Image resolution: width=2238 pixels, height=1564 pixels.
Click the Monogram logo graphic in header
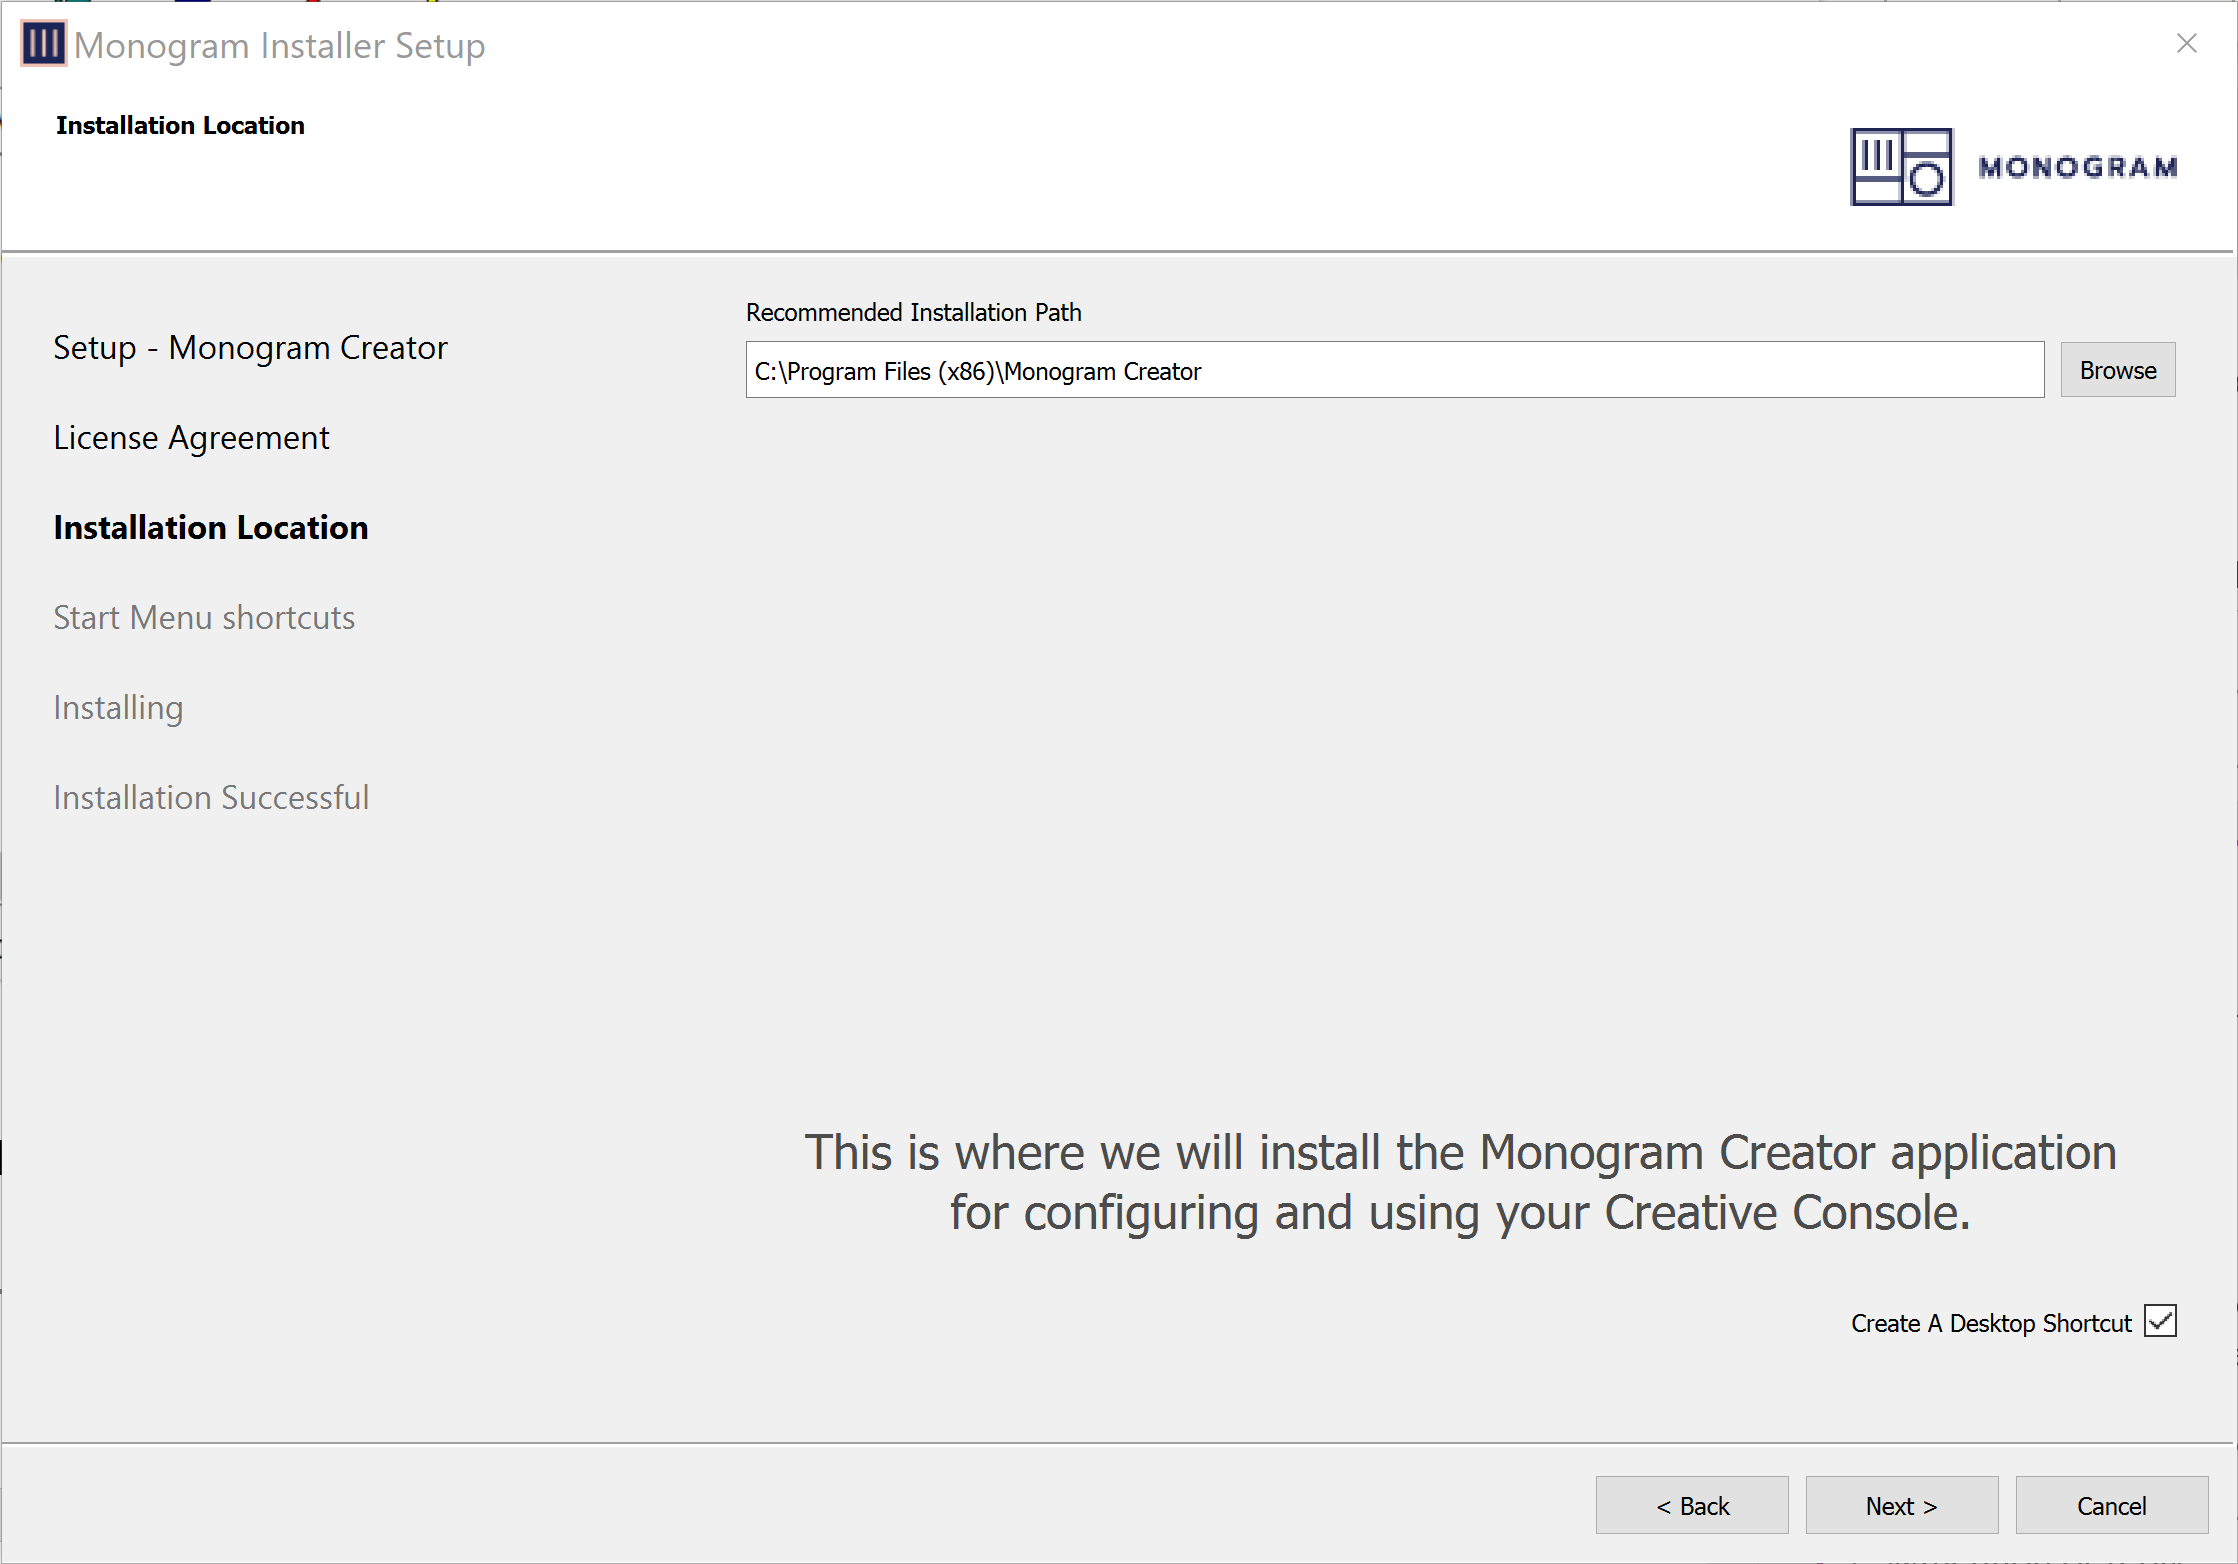[x=1900, y=167]
